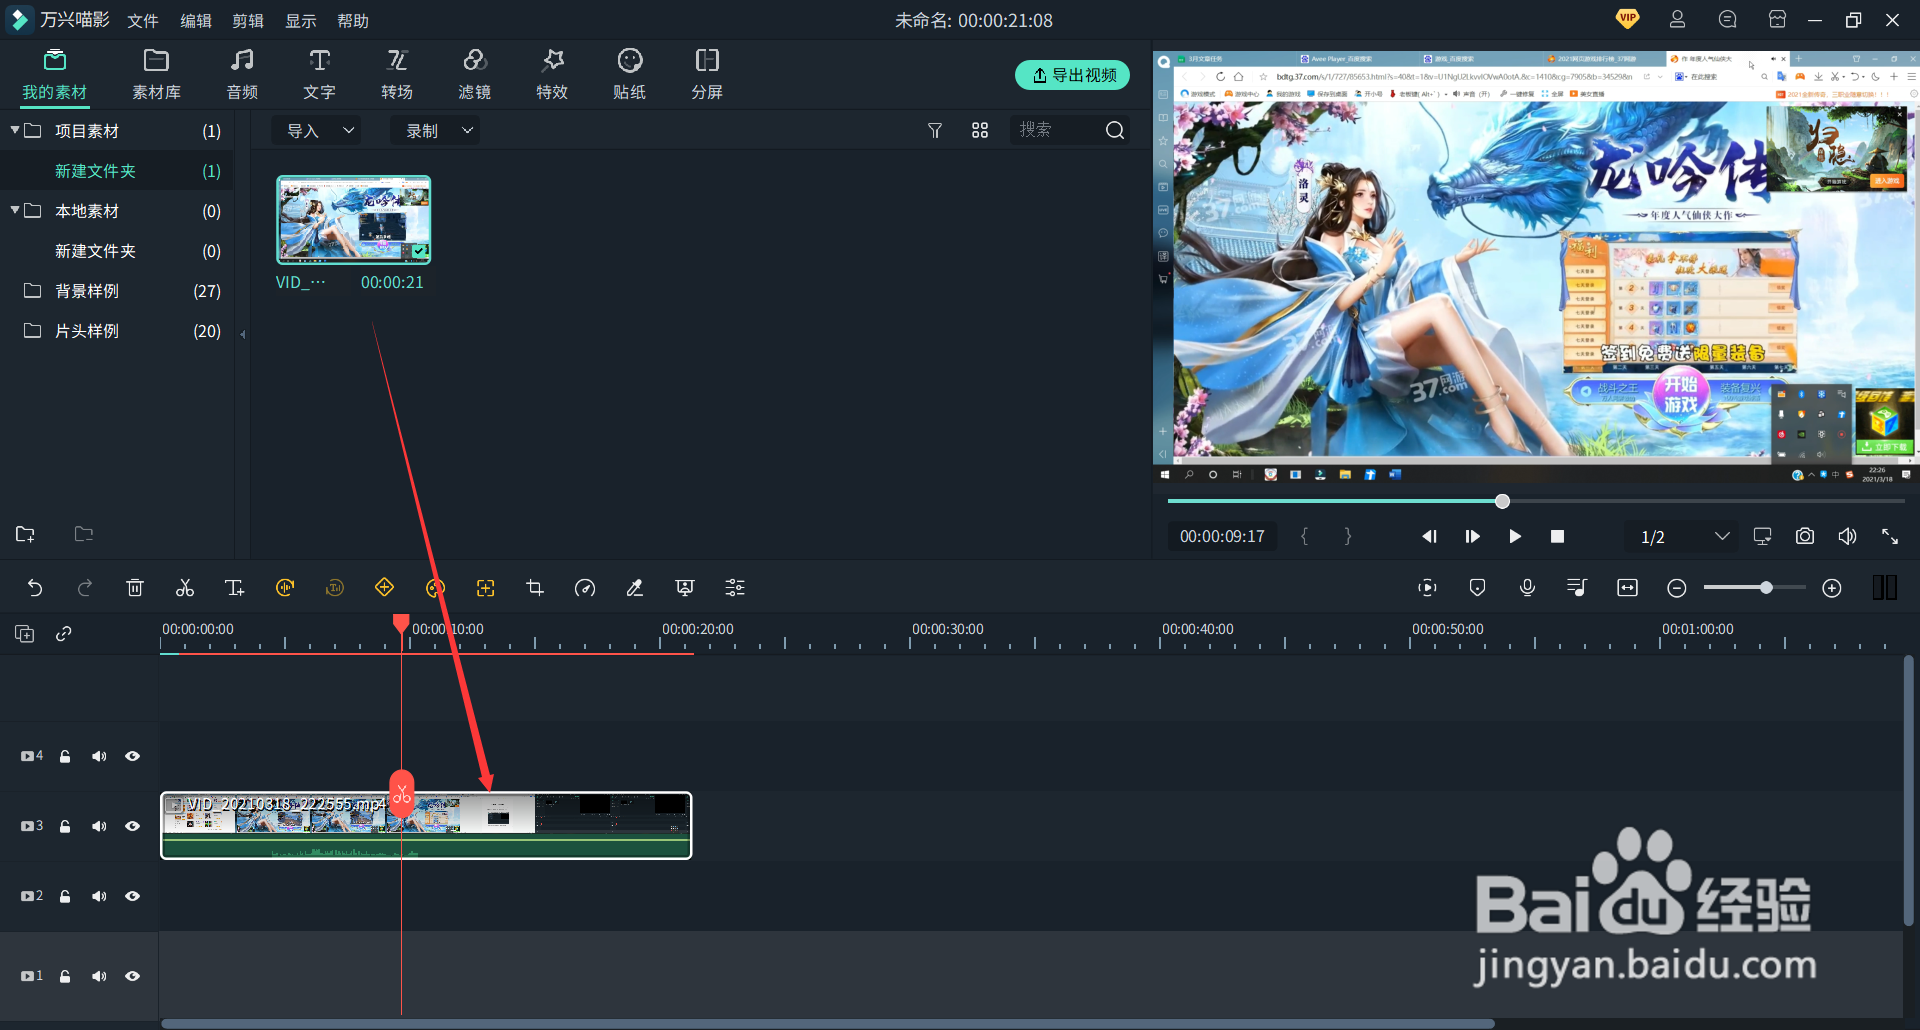Add a marker with the shield icon
1920x1030 pixels.
point(1477,588)
